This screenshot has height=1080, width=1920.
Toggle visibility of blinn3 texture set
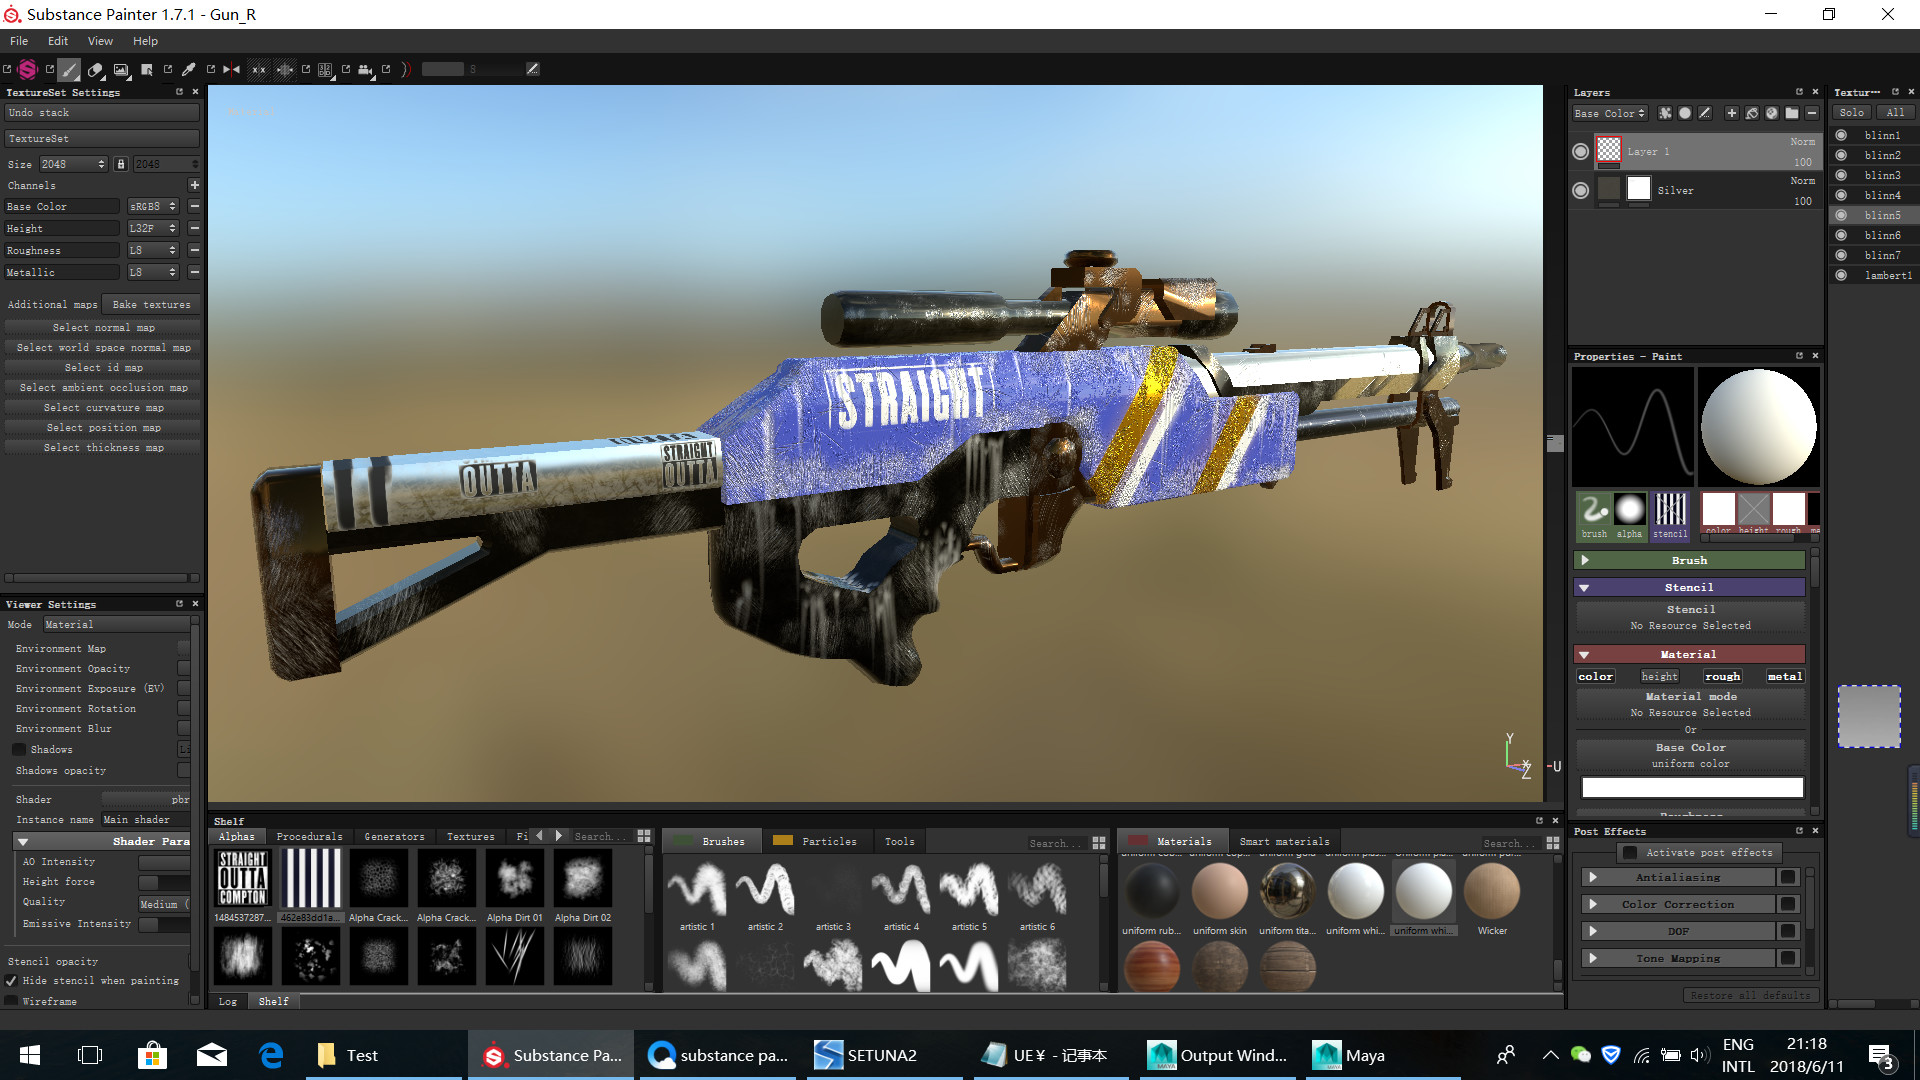pyautogui.click(x=1841, y=175)
